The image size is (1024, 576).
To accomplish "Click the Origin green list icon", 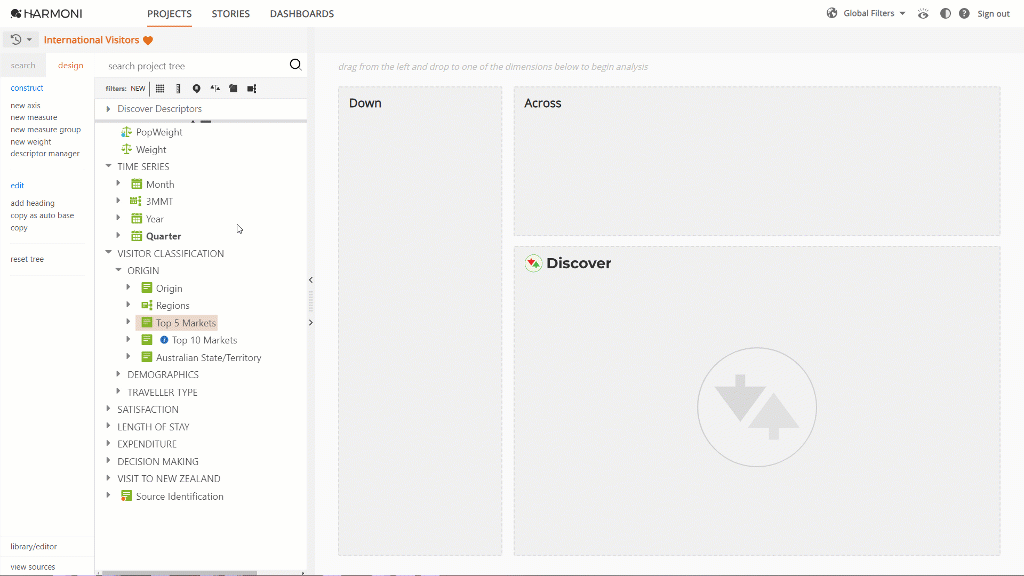I will (147, 288).
